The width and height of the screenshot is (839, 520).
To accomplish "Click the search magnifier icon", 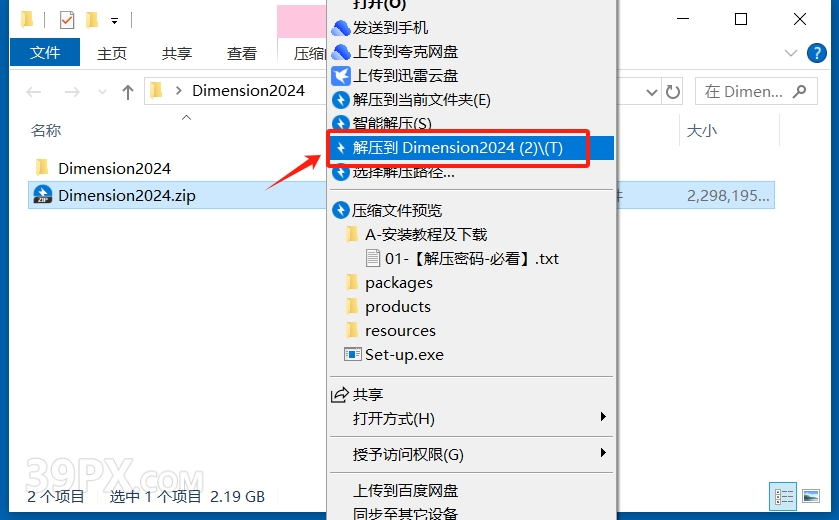I will point(799,91).
